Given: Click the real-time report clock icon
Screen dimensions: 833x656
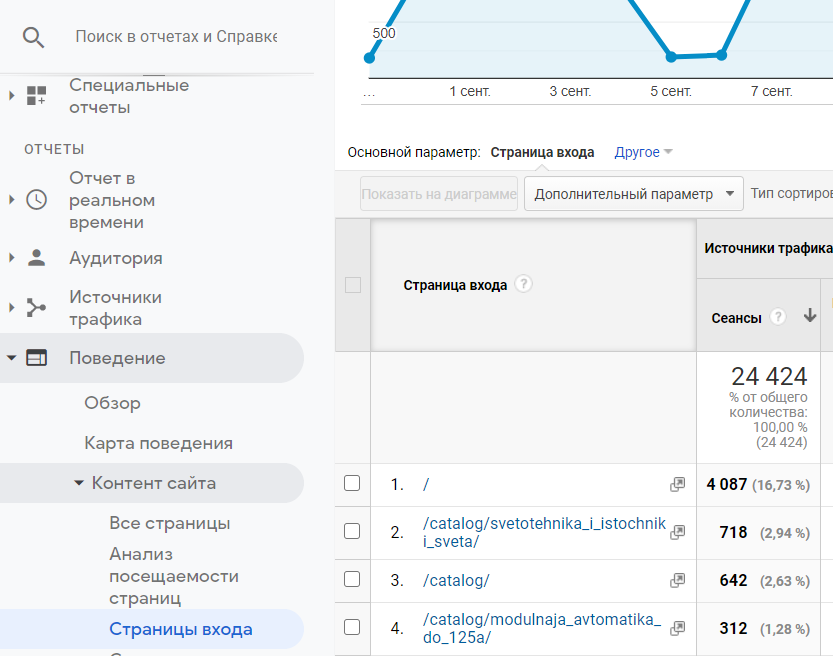Looking at the screenshot, I should pos(37,199).
